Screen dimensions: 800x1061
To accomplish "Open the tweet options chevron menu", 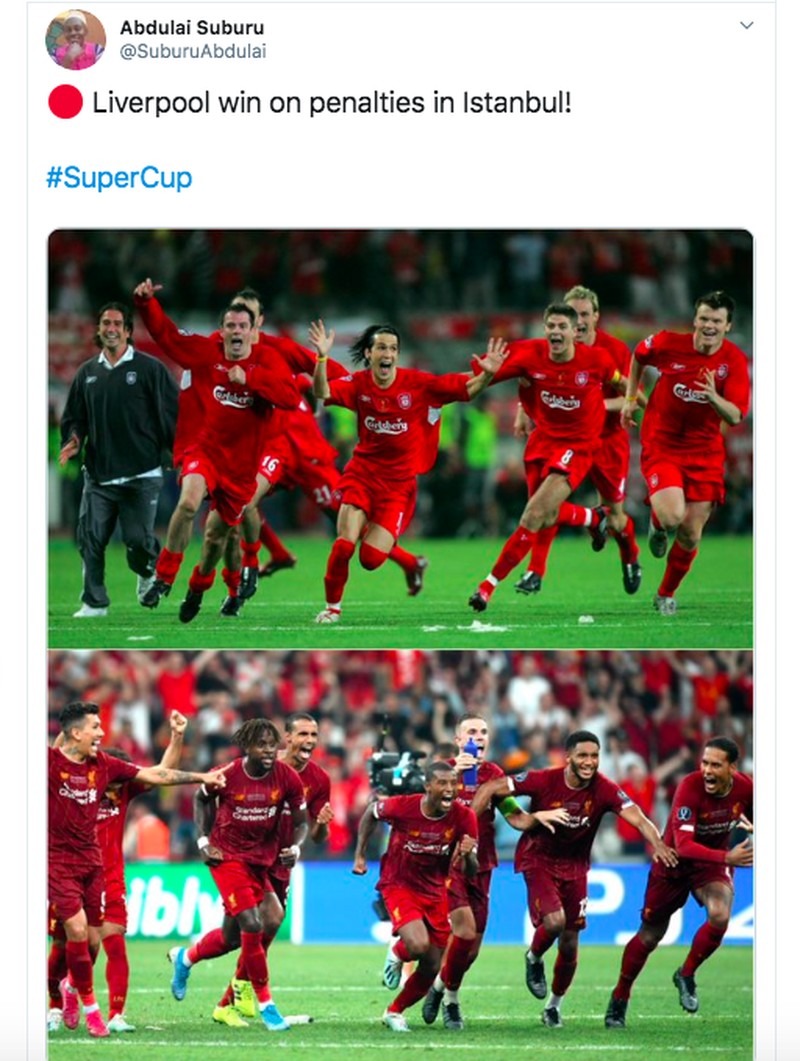I will click(747, 26).
